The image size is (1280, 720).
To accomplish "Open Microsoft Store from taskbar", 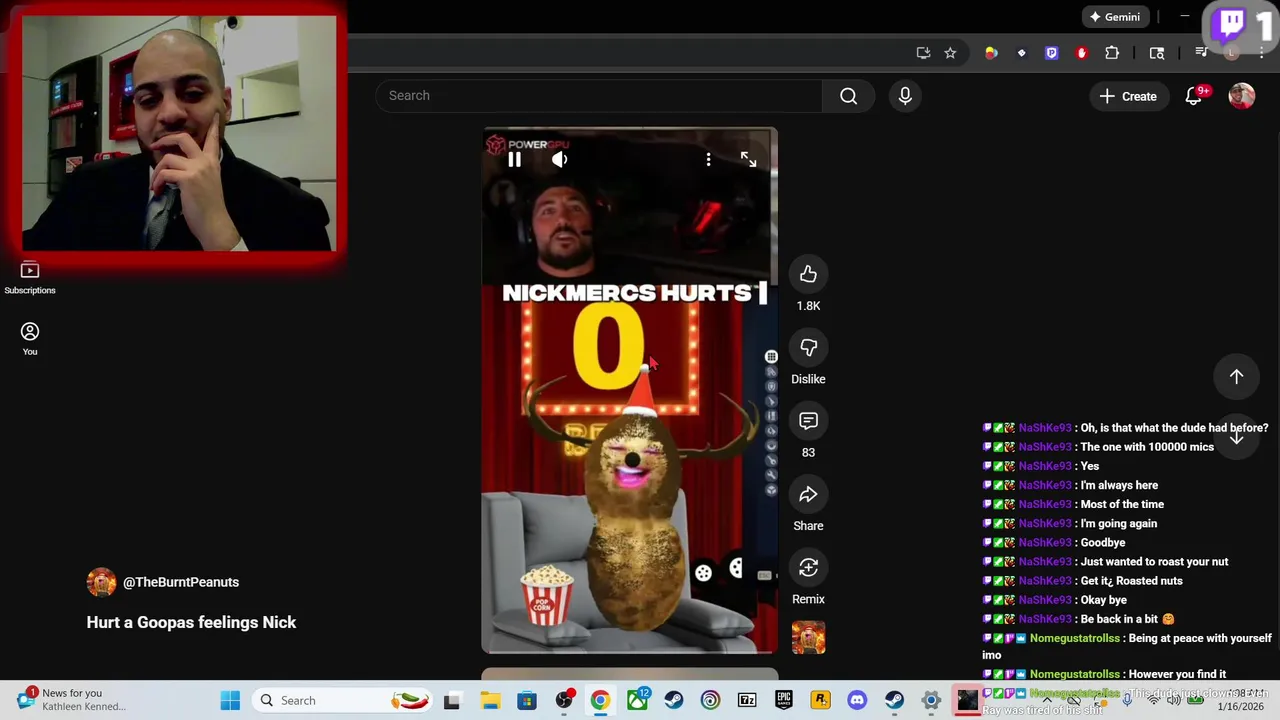I will [527, 700].
